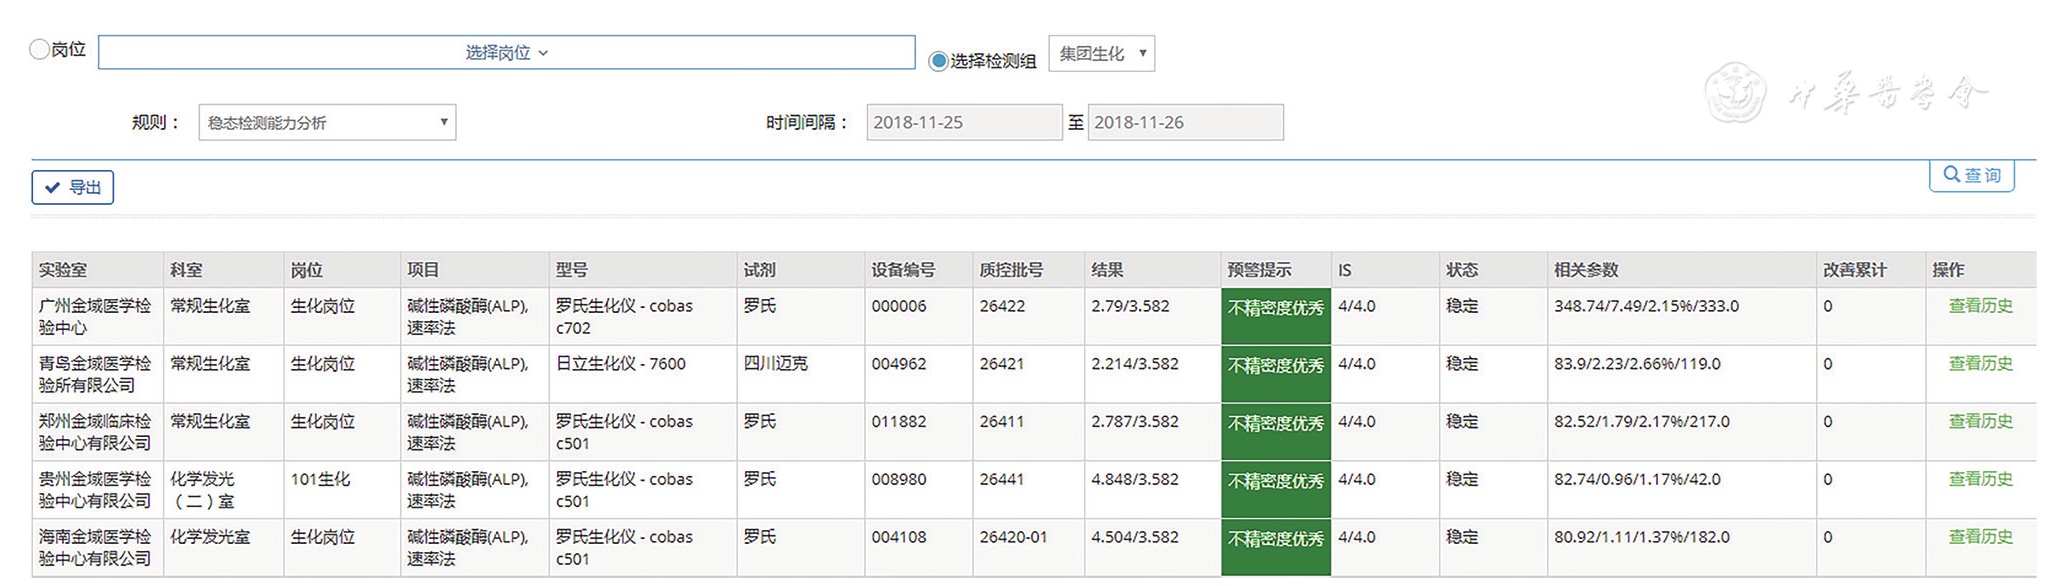The width and height of the screenshot is (2046, 586).
Task: View history for 广州金域医学检验中心 row
Action: pyautogui.click(x=1979, y=306)
